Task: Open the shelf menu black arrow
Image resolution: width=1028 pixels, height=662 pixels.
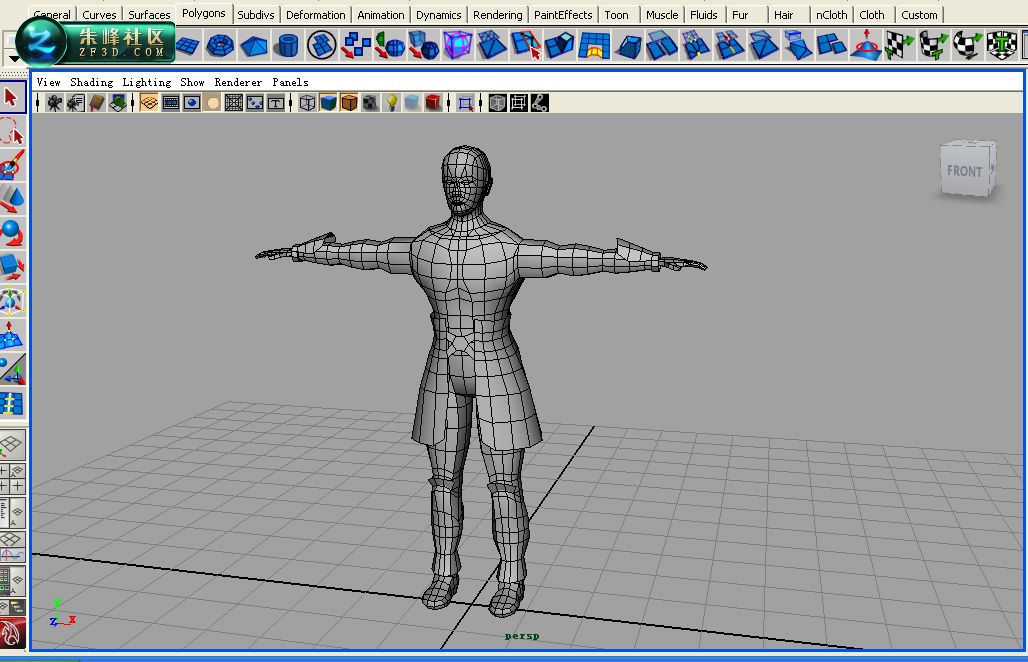Action: coord(14,59)
